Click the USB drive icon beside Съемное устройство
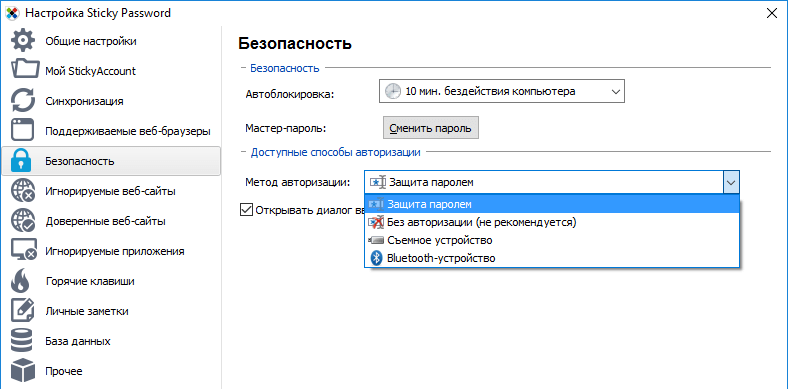Screen dimensions: 788x389 tap(376, 240)
